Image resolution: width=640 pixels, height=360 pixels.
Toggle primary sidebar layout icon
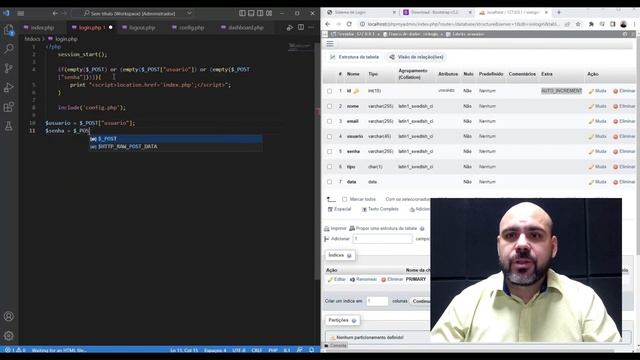242,13
